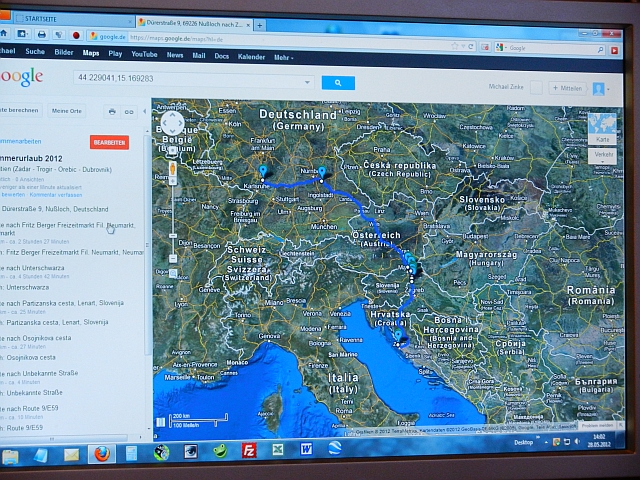Viewport: 640px width, 480px height.
Task: Open News in Google bar
Action: [175, 55]
